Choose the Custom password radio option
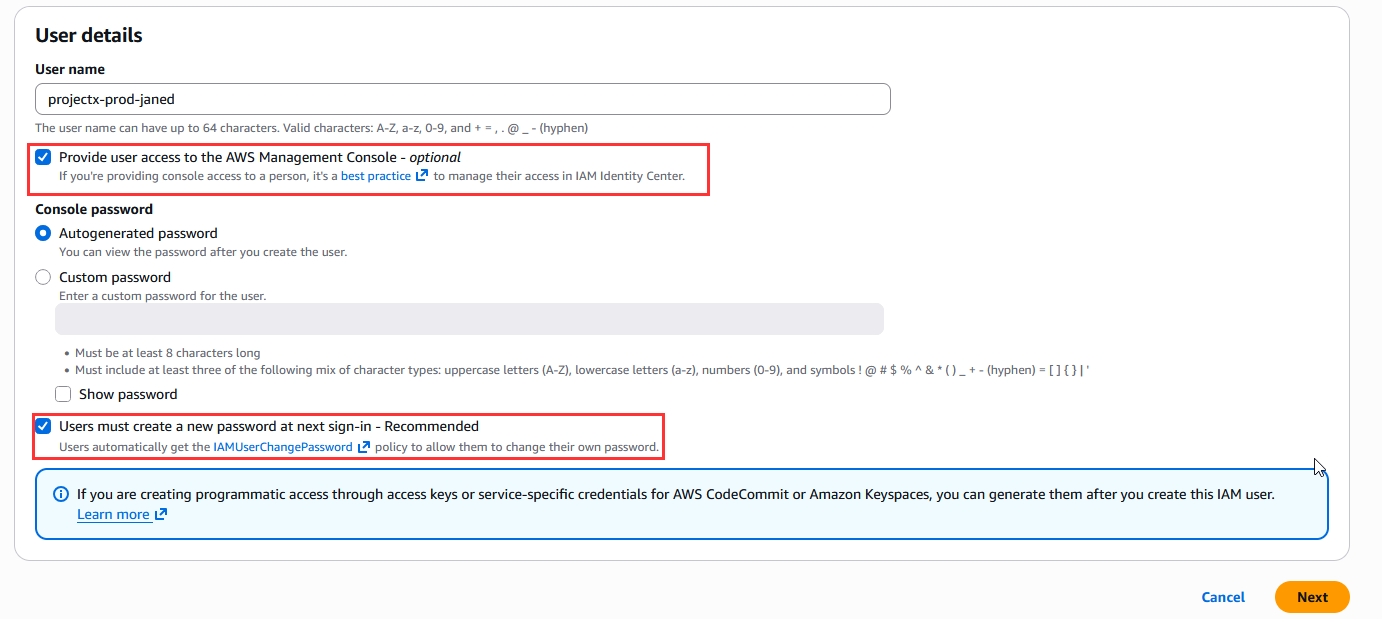The height and width of the screenshot is (619, 1382). click(x=43, y=277)
